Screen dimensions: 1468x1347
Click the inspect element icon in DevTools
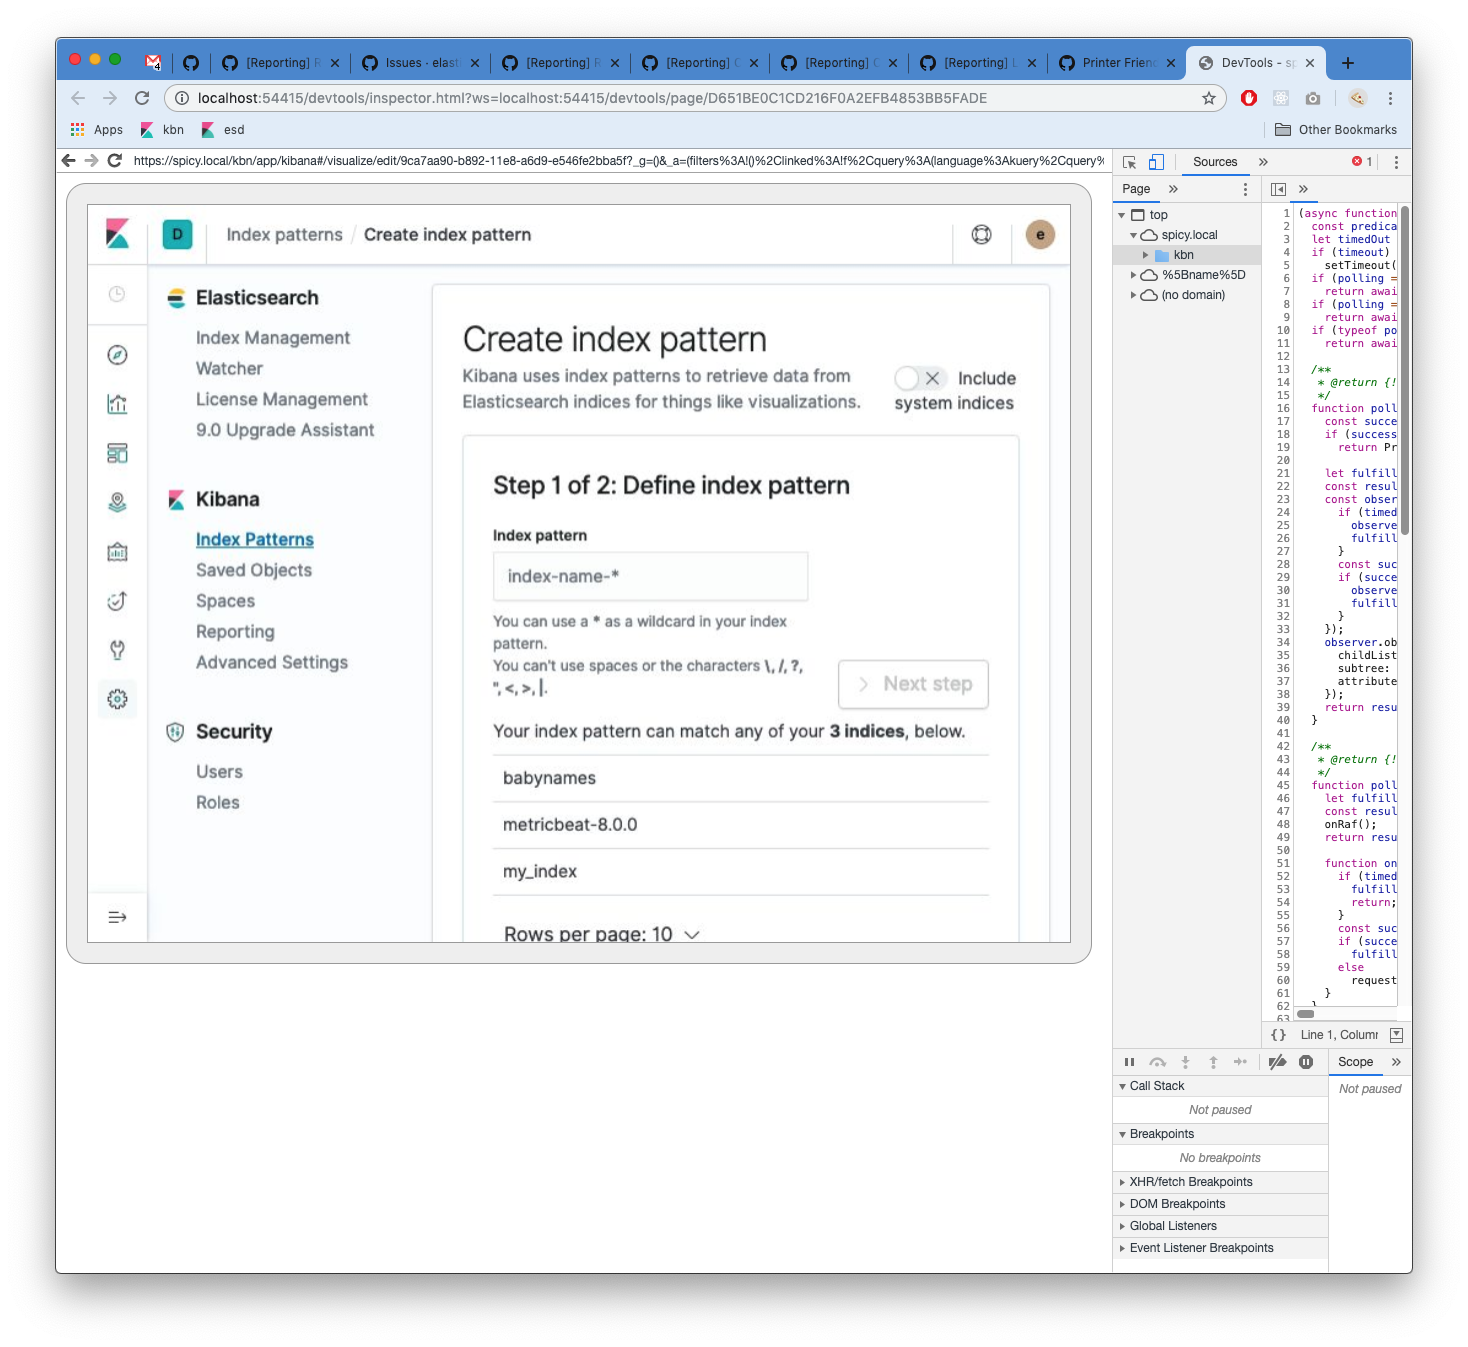pos(1128,161)
